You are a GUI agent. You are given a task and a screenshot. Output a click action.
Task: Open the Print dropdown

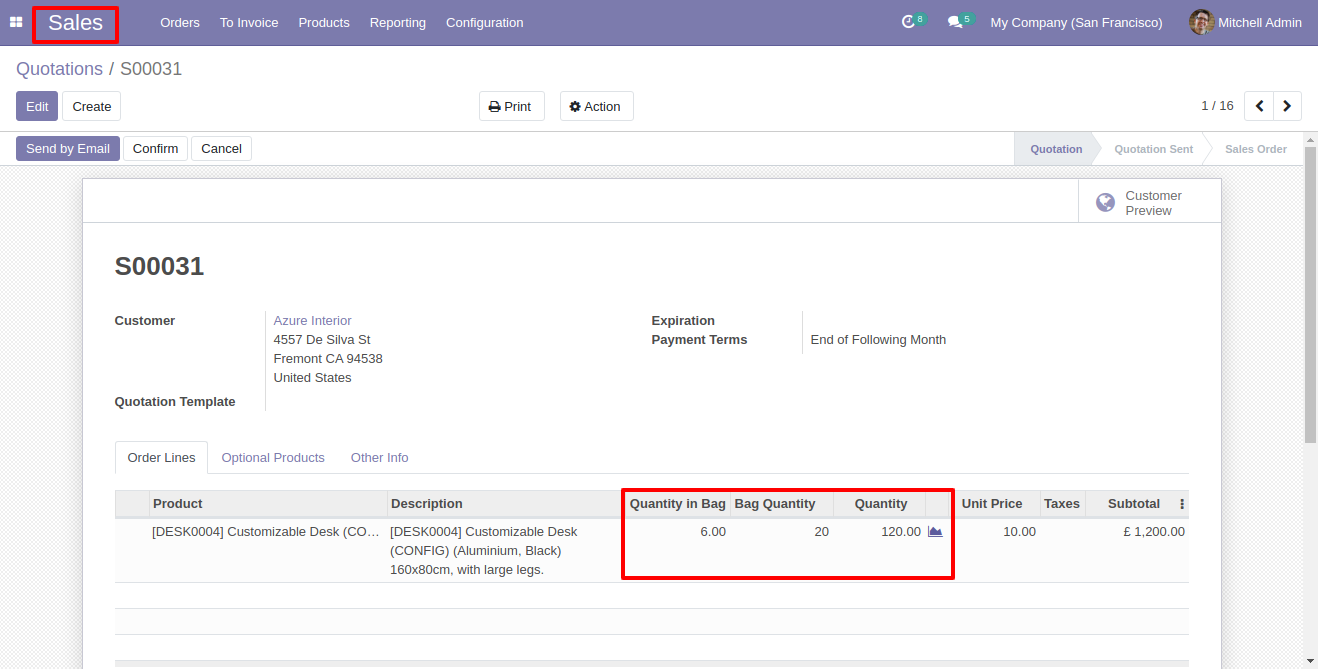point(512,106)
